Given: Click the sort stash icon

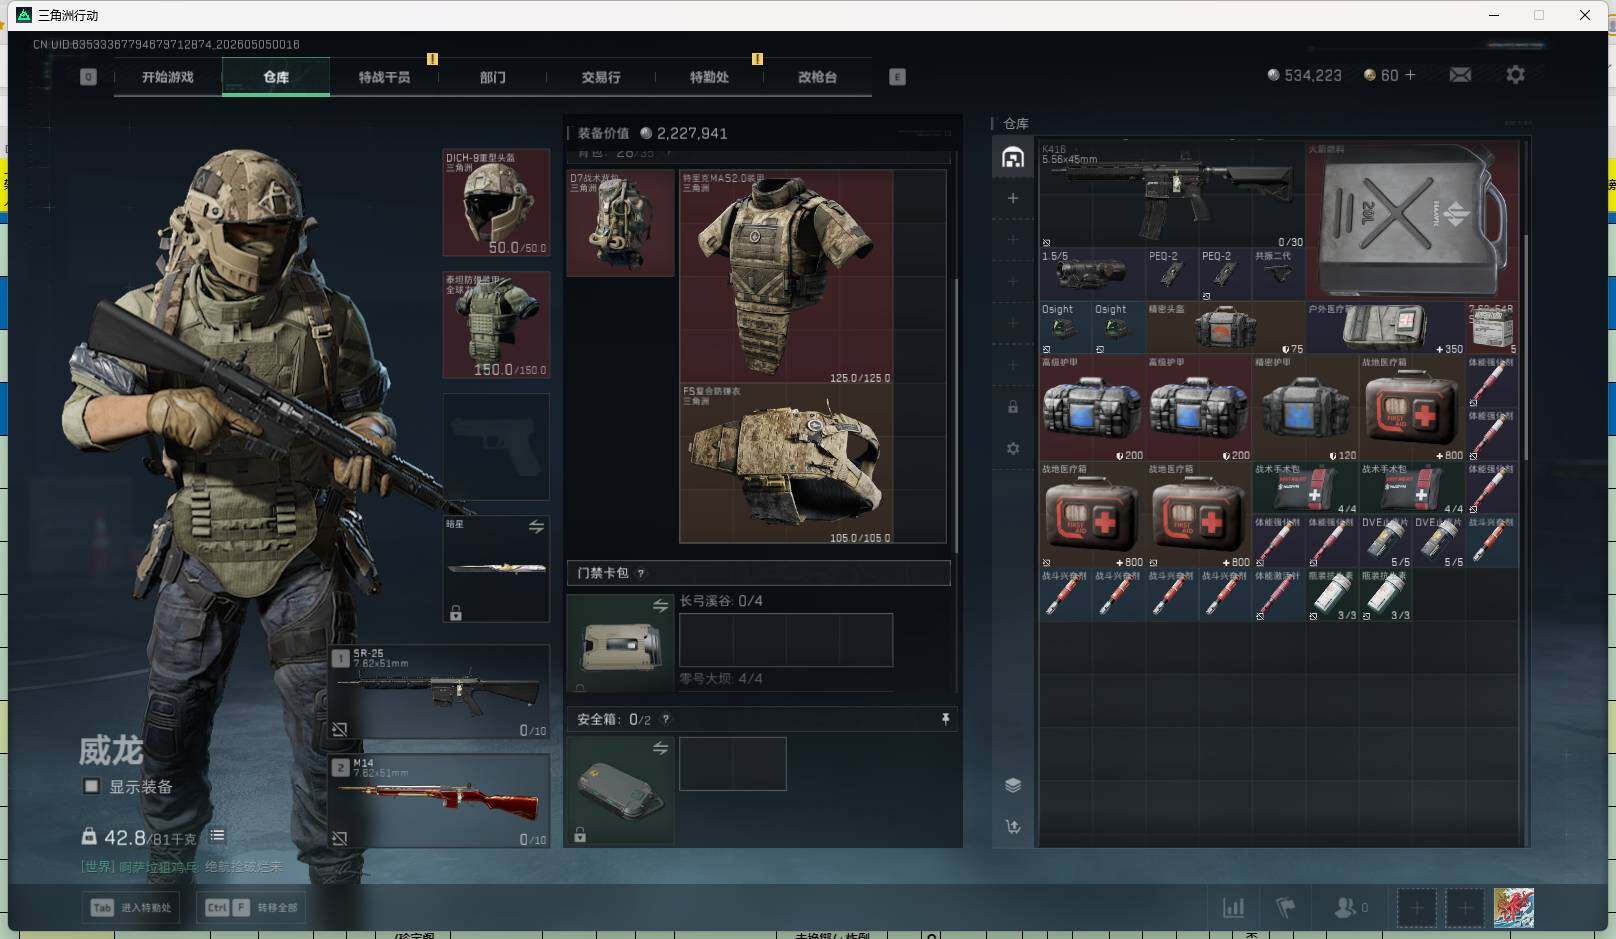Looking at the screenshot, I should click(x=1013, y=827).
